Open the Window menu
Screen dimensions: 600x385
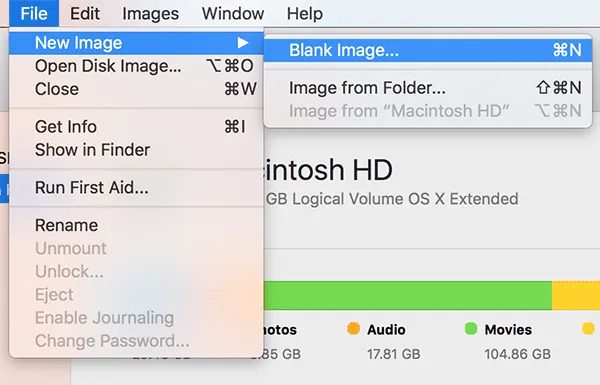[x=233, y=13]
